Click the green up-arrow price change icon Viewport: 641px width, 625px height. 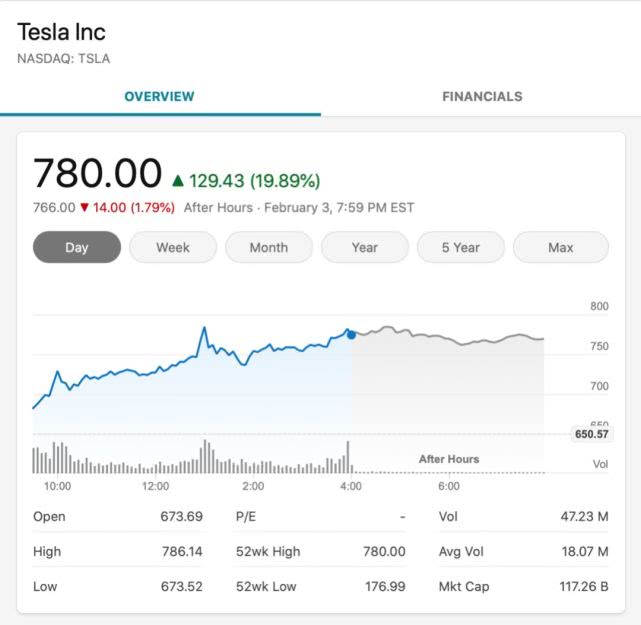(x=178, y=181)
